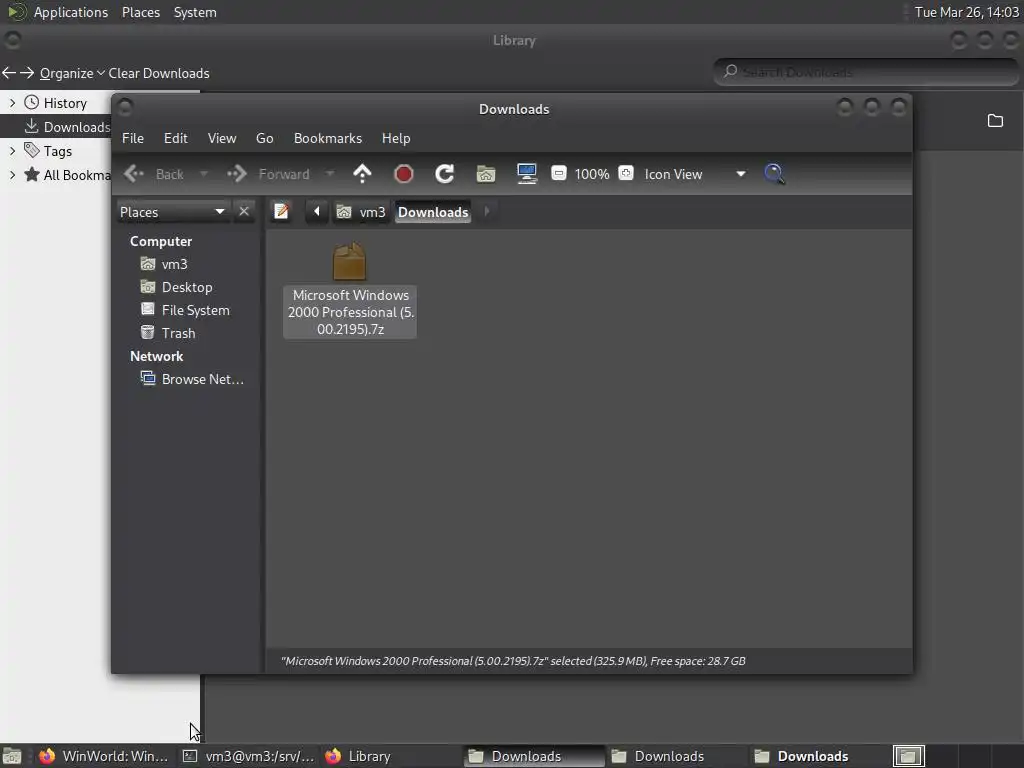
Task: Reload the Downloads folder view
Action: click(445, 174)
